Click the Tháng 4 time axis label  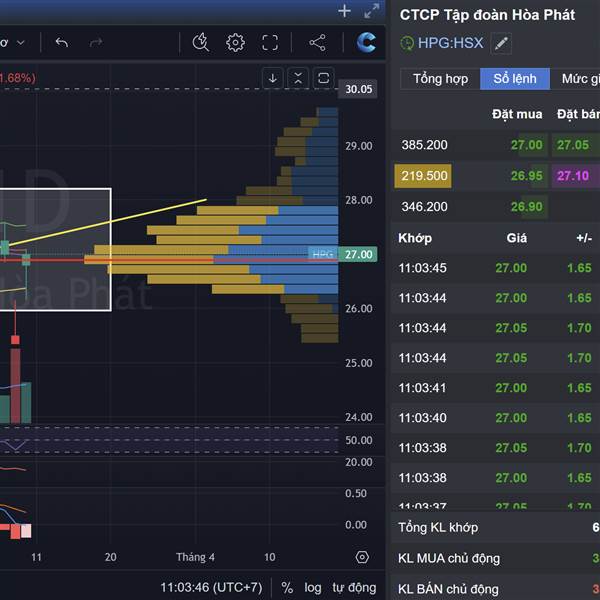click(195, 557)
